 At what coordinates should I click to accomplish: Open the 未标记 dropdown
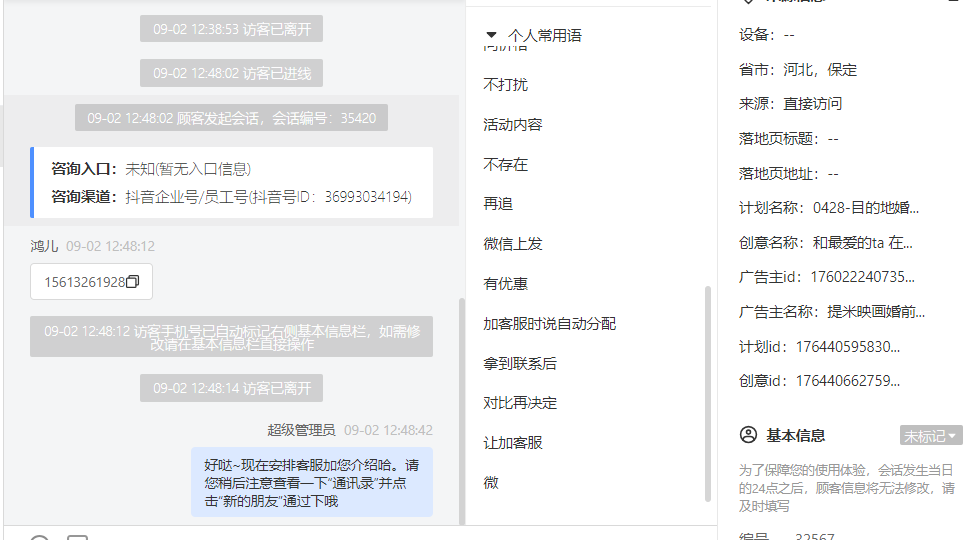coord(931,435)
